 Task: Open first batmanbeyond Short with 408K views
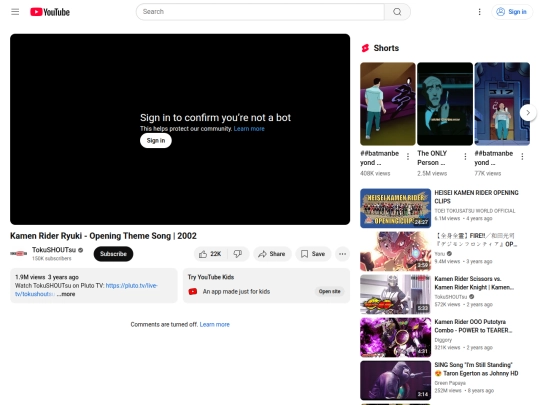[388, 104]
